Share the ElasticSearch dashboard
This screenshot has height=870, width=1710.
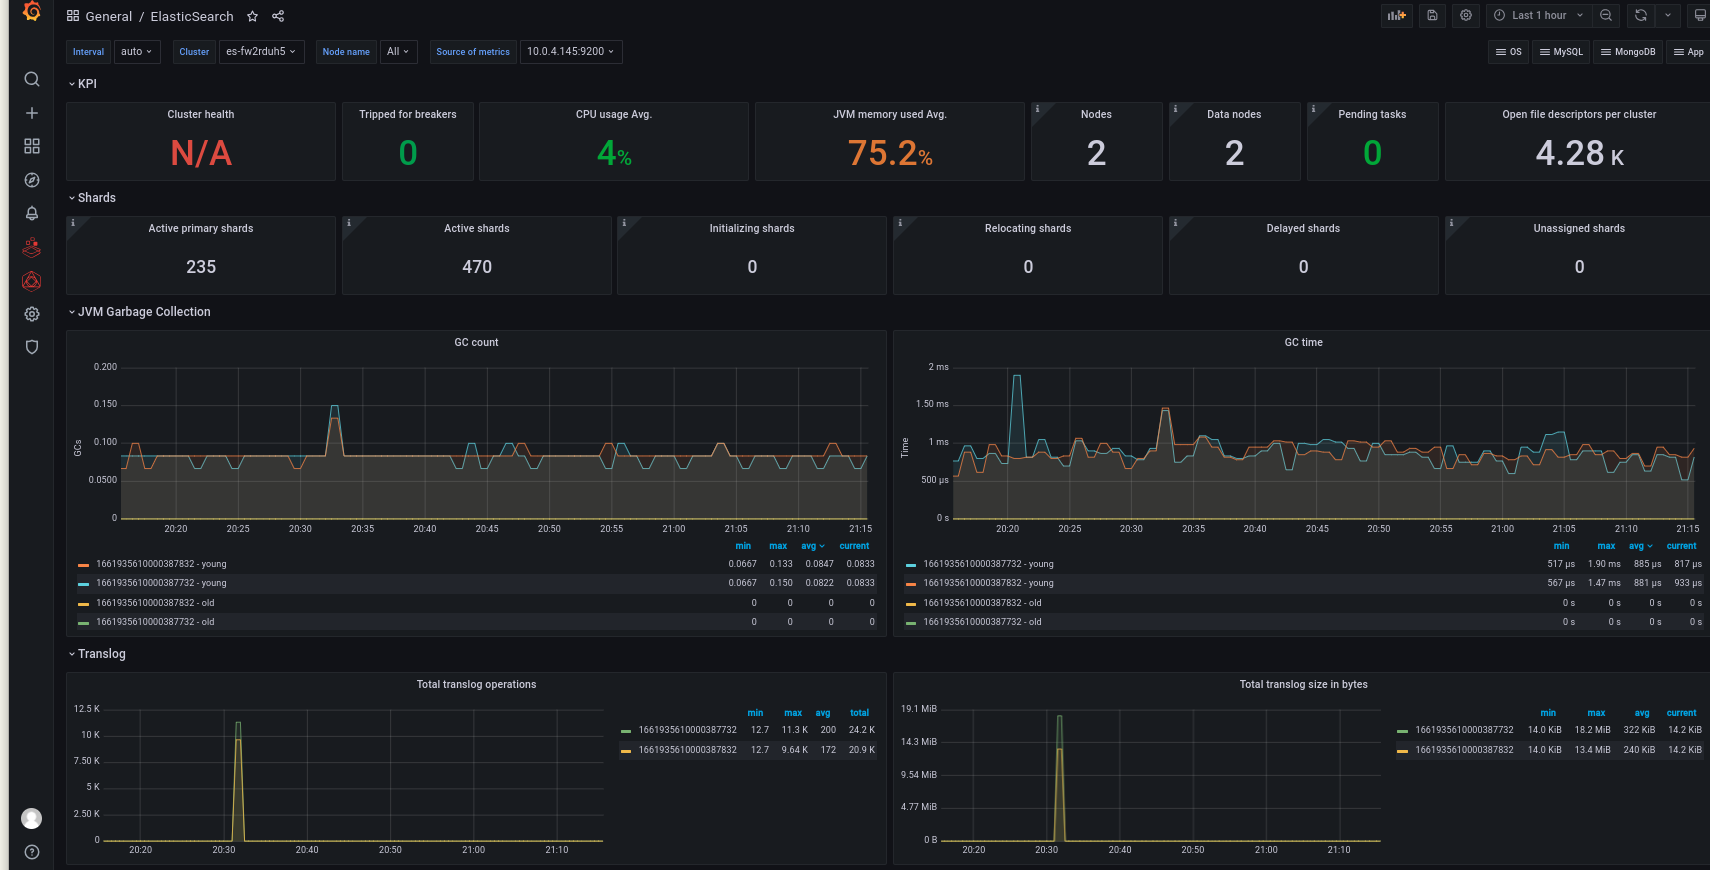click(278, 16)
